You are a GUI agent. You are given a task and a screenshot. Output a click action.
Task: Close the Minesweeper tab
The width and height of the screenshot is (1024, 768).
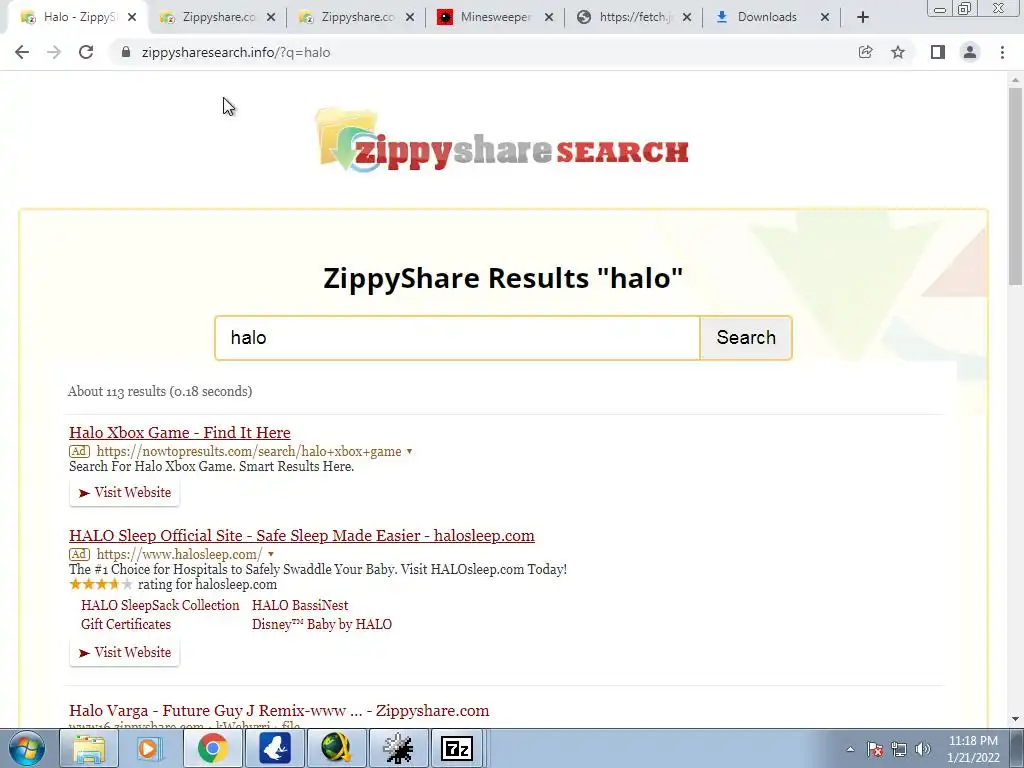[x=549, y=18]
